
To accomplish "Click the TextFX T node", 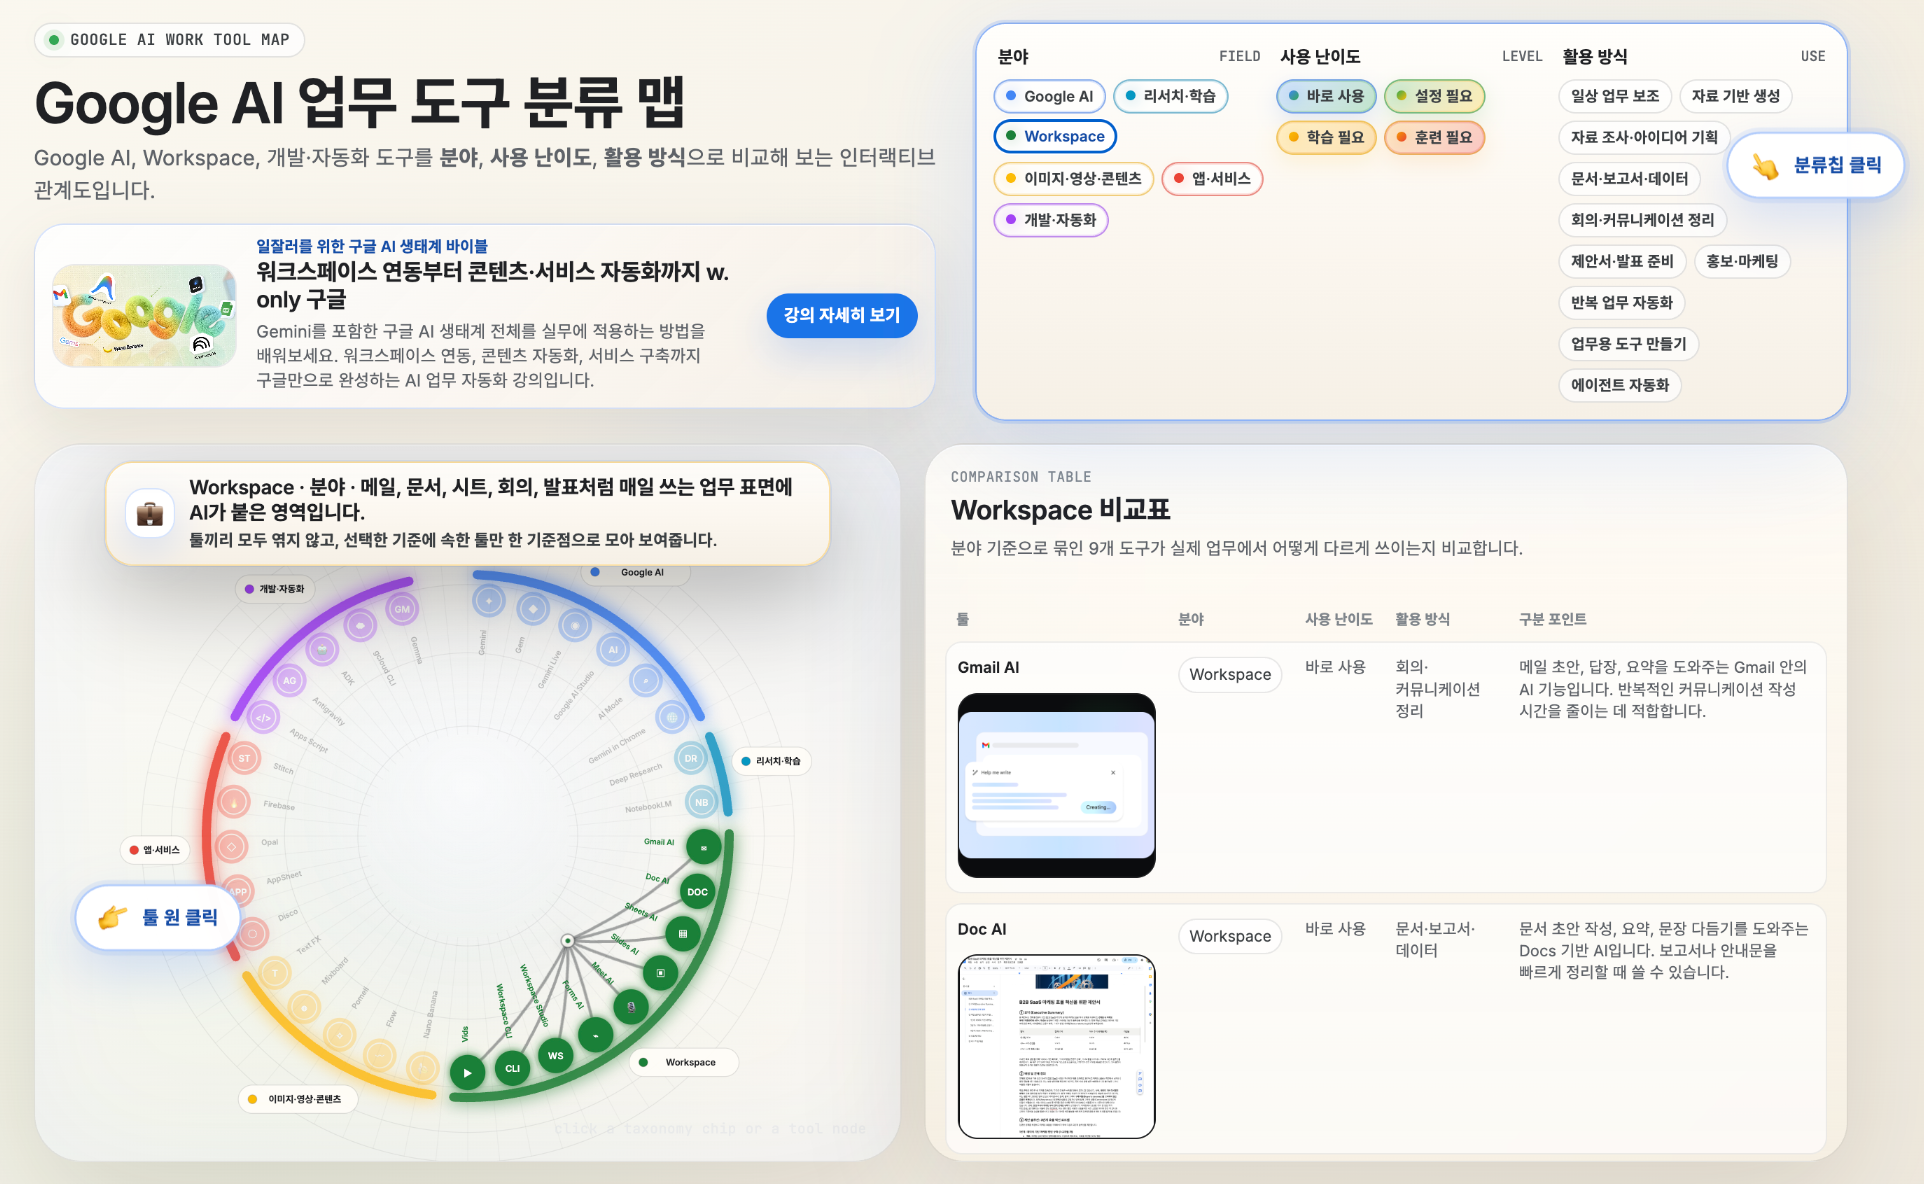I will [274, 973].
